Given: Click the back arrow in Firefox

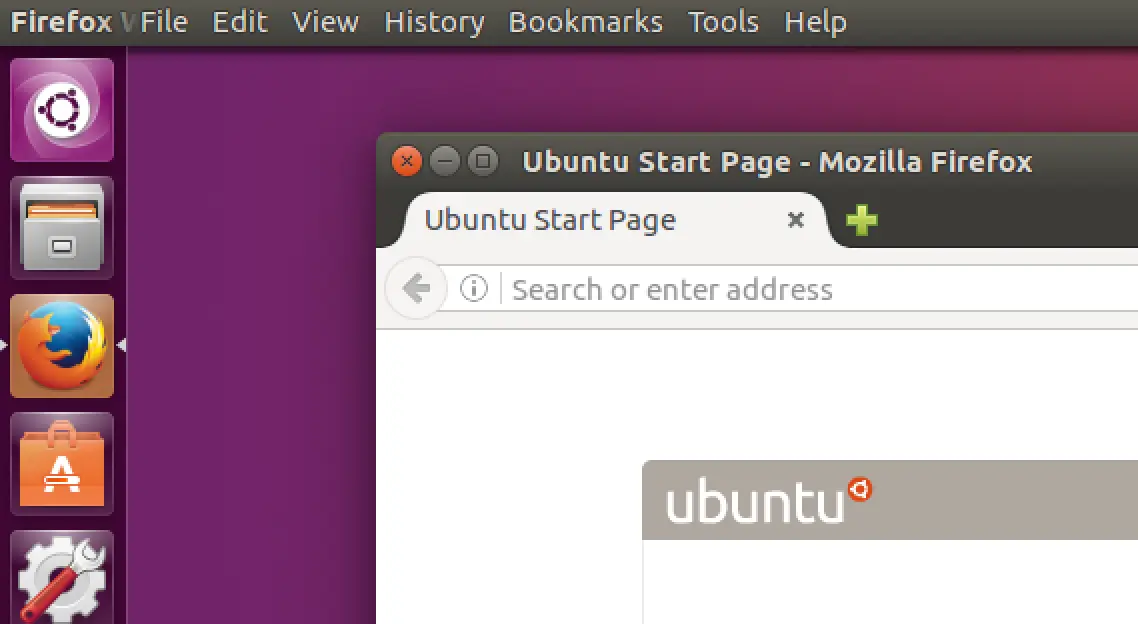Looking at the screenshot, I should coord(417,288).
